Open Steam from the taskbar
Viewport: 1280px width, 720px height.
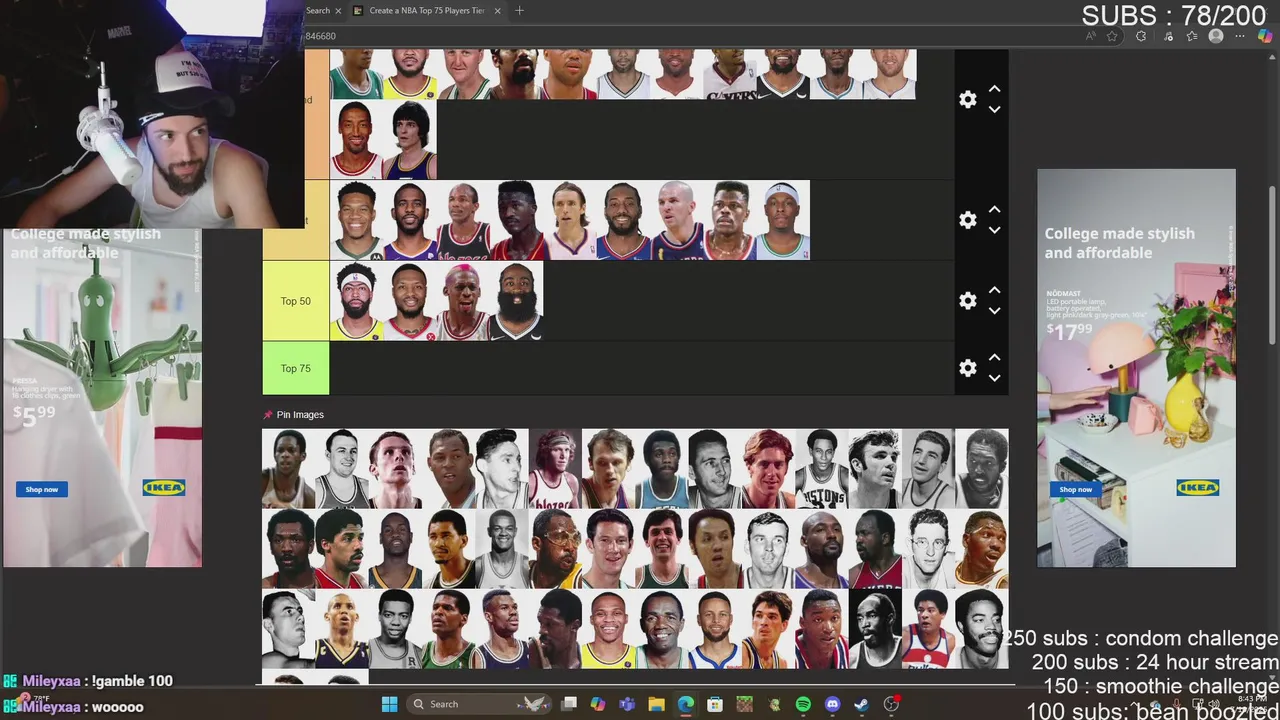coord(861,704)
